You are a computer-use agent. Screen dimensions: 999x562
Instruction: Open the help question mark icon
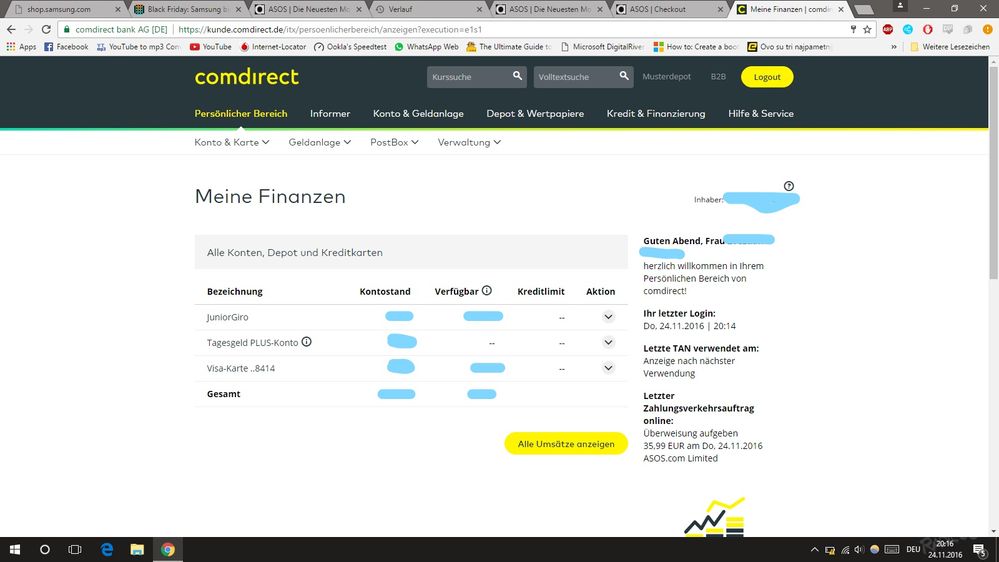click(x=789, y=186)
